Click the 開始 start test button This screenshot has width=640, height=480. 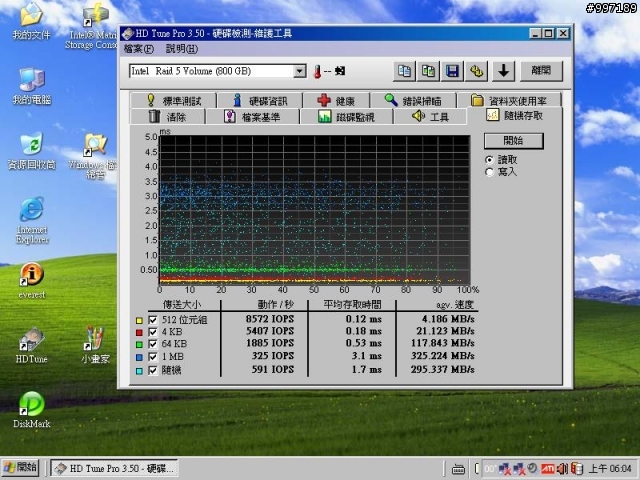tap(513, 141)
